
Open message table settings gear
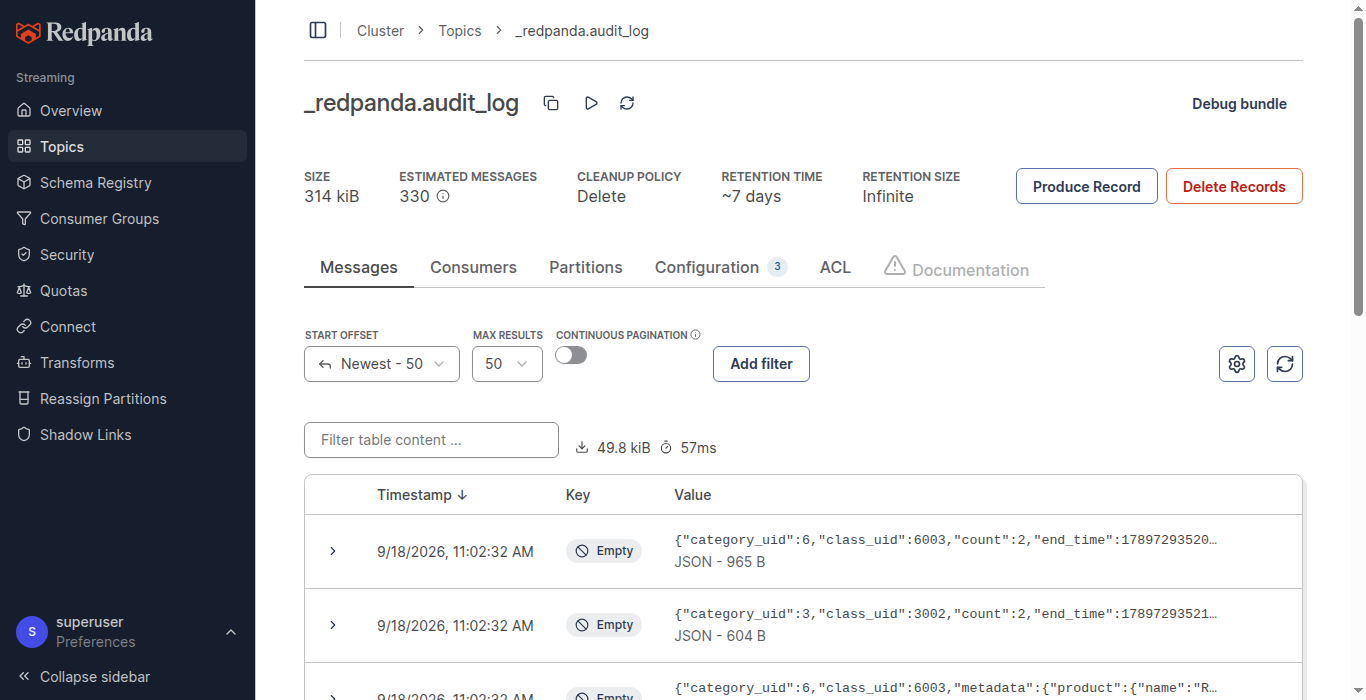[1237, 364]
